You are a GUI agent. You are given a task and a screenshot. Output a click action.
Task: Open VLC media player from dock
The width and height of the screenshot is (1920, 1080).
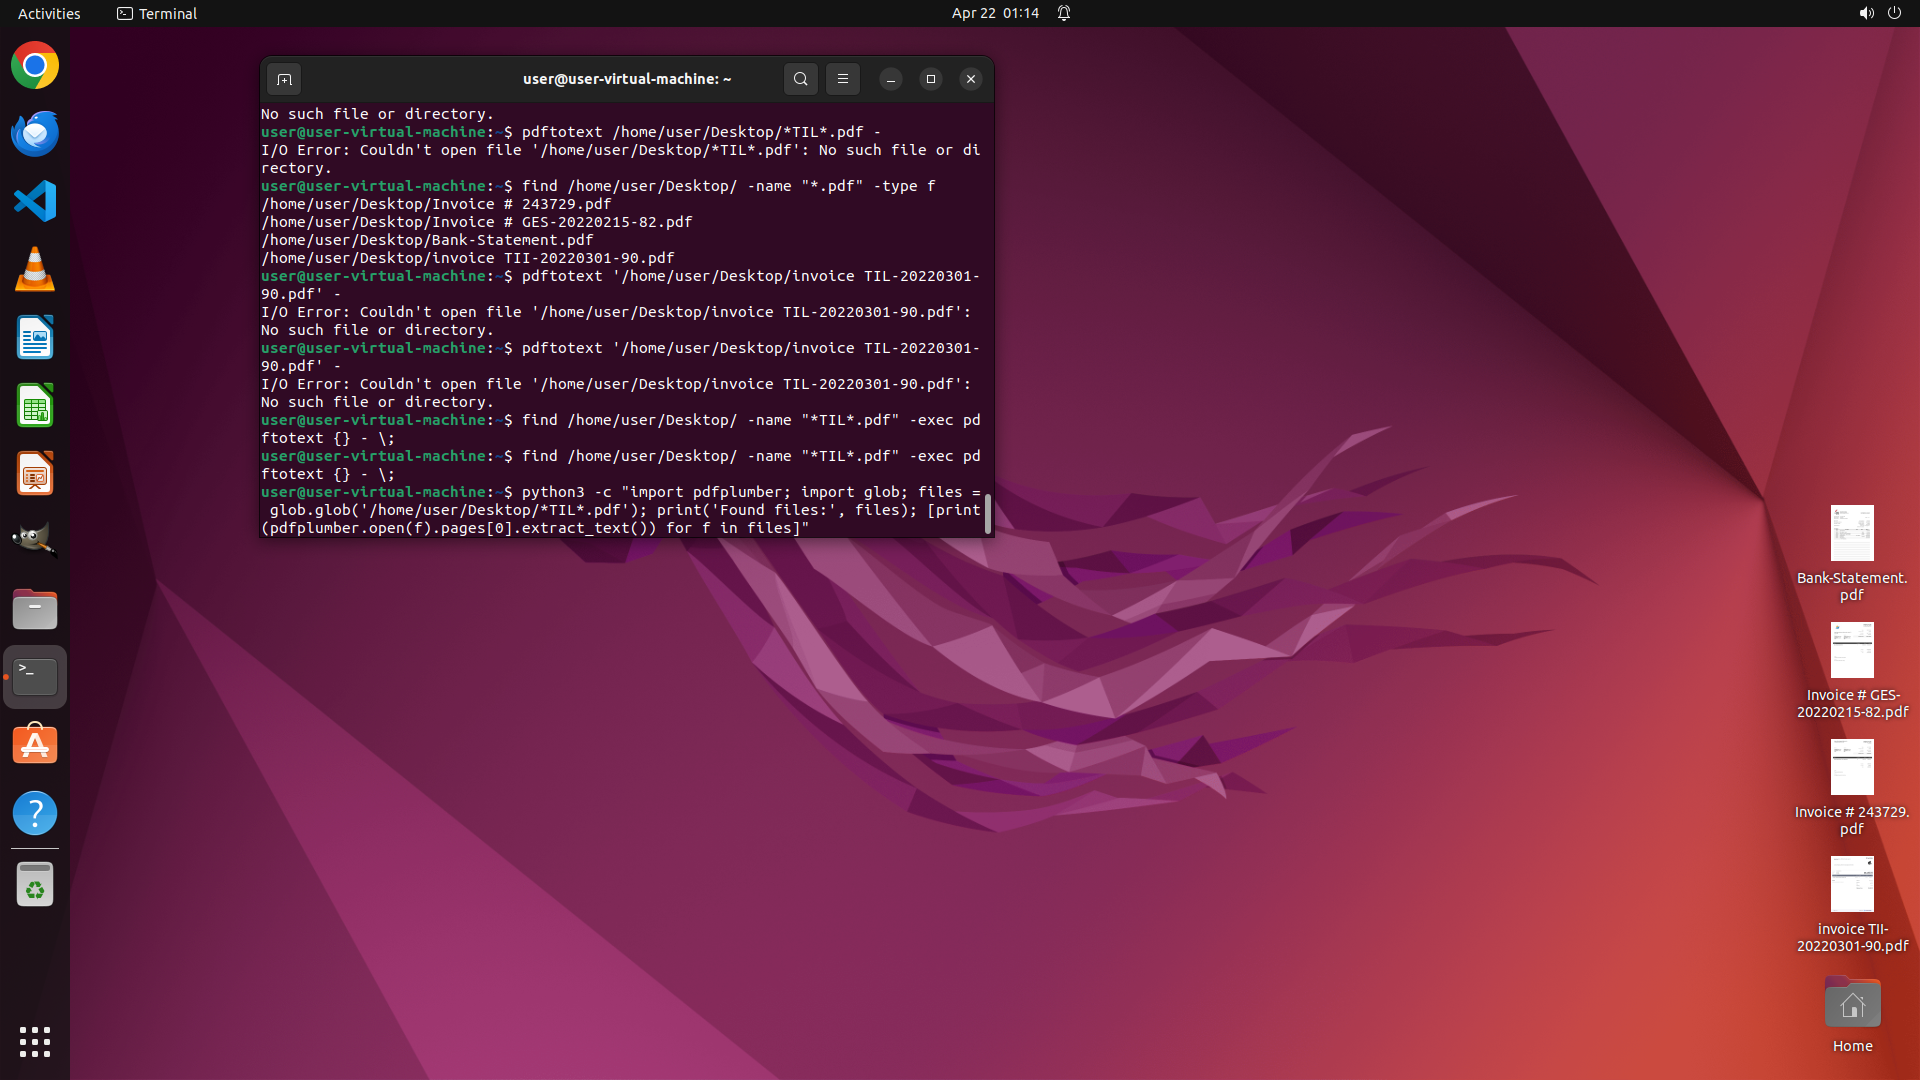tap(35, 270)
